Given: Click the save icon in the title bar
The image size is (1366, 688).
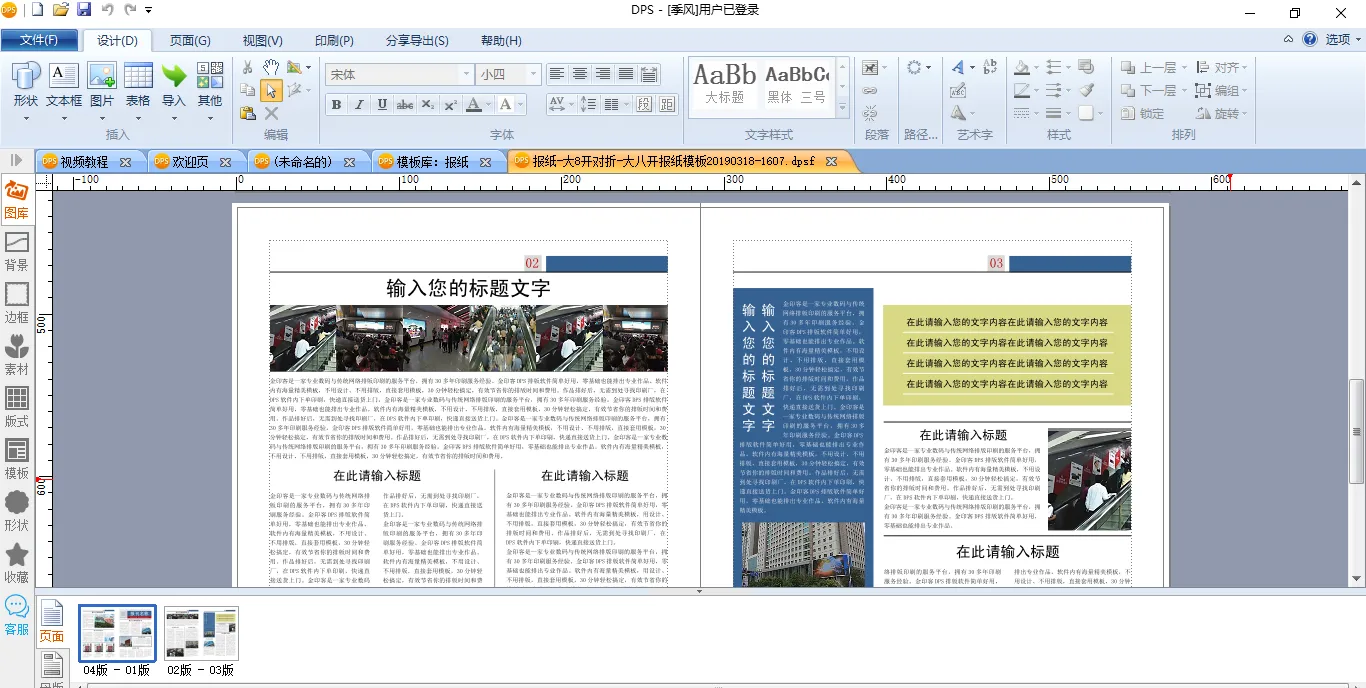Looking at the screenshot, I should (84, 10).
